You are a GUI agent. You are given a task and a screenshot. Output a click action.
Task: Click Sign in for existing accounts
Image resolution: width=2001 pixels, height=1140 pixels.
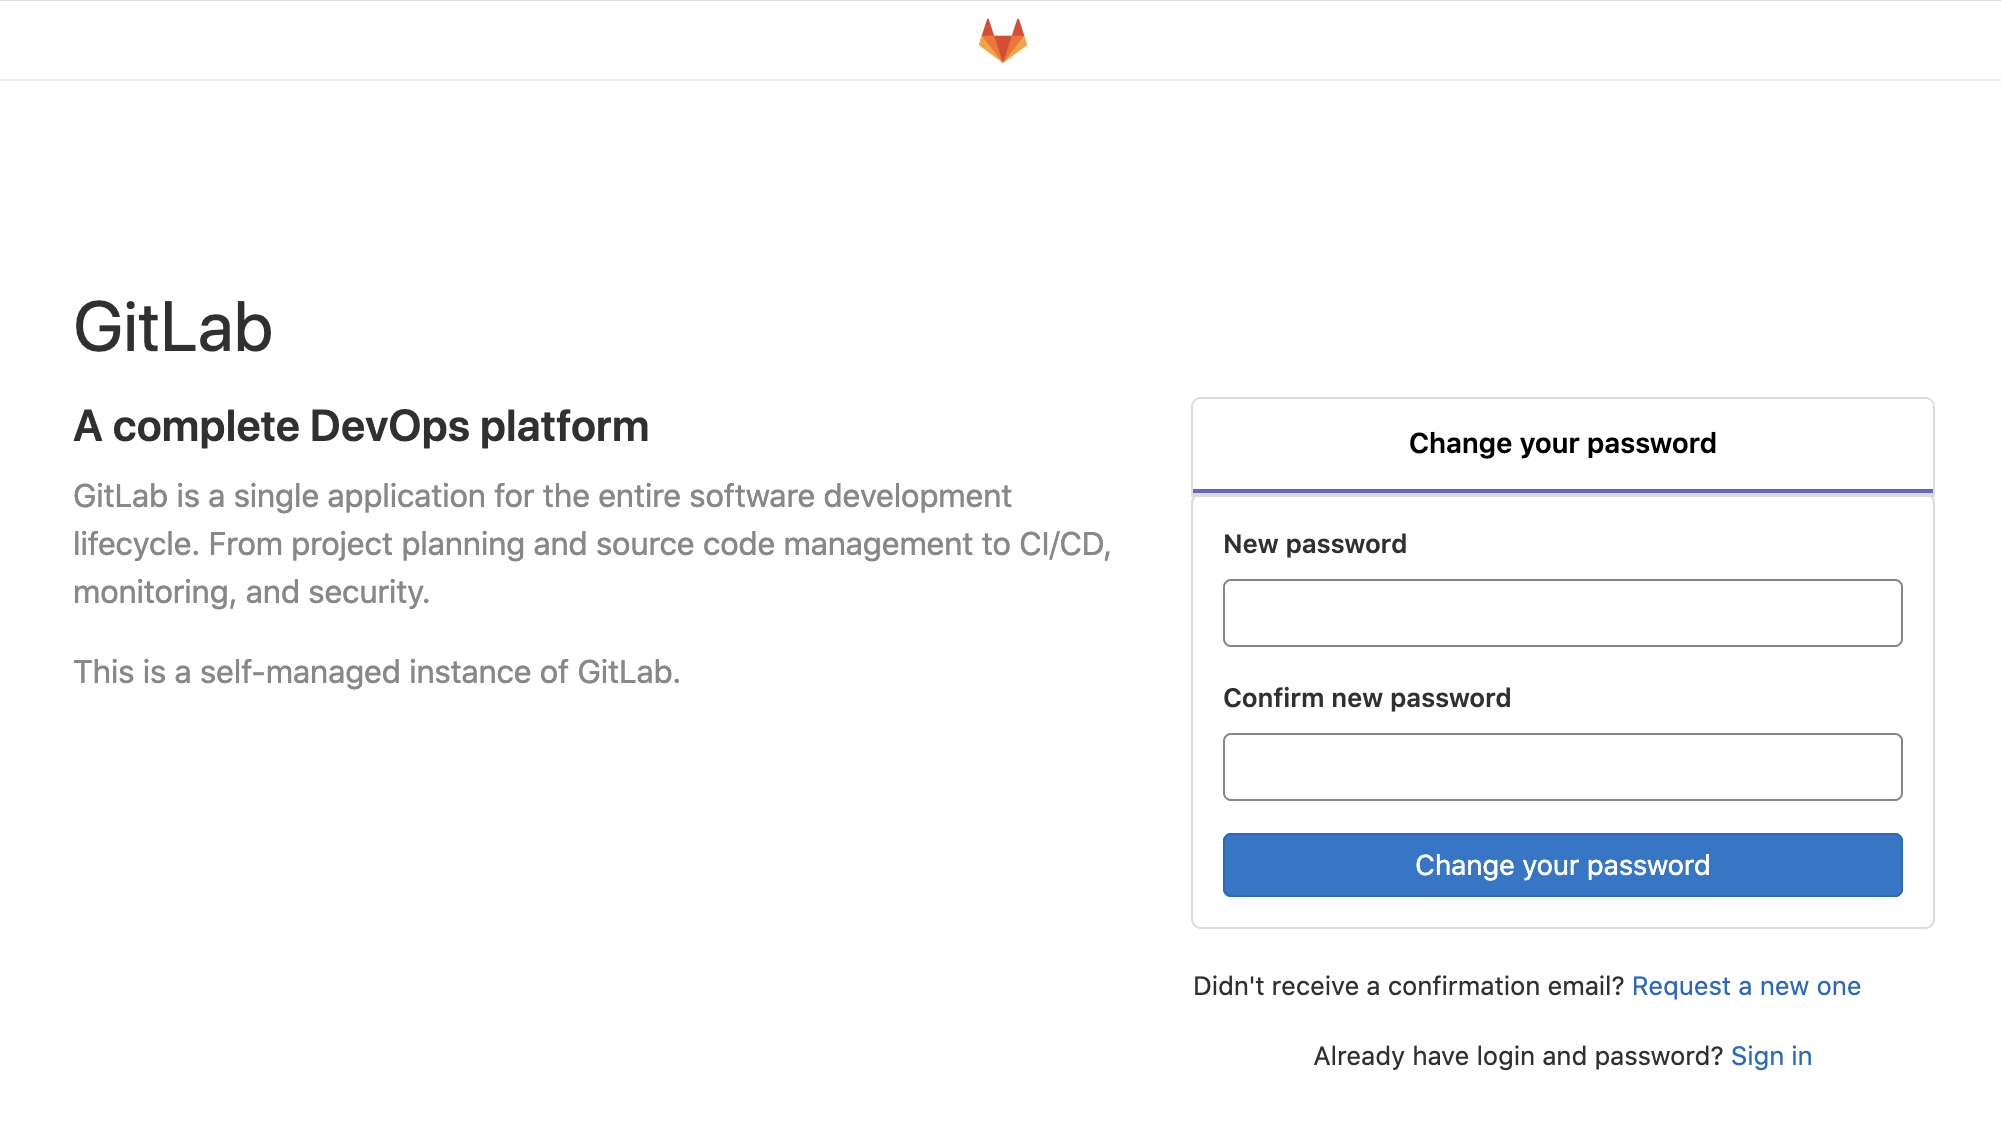[1771, 1056]
